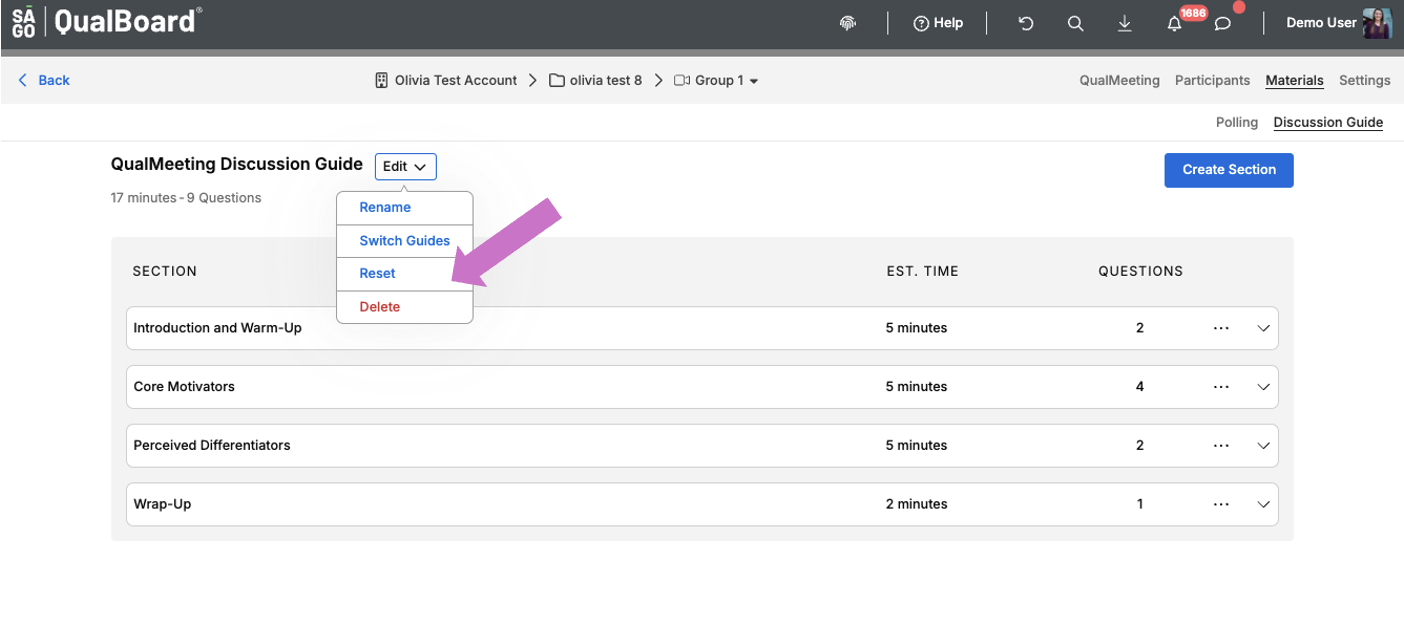This screenshot has width=1404, height=628.
Task: Expand the Introduction and Warm-Up section
Action: [1263, 328]
